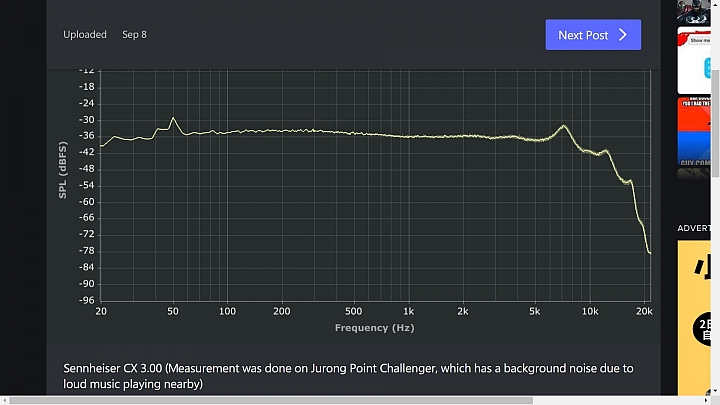Image resolution: width=720 pixels, height=405 pixels.
Task: Click the horizontal scrollbar thumb at bottom
Action: coord(271,400)
